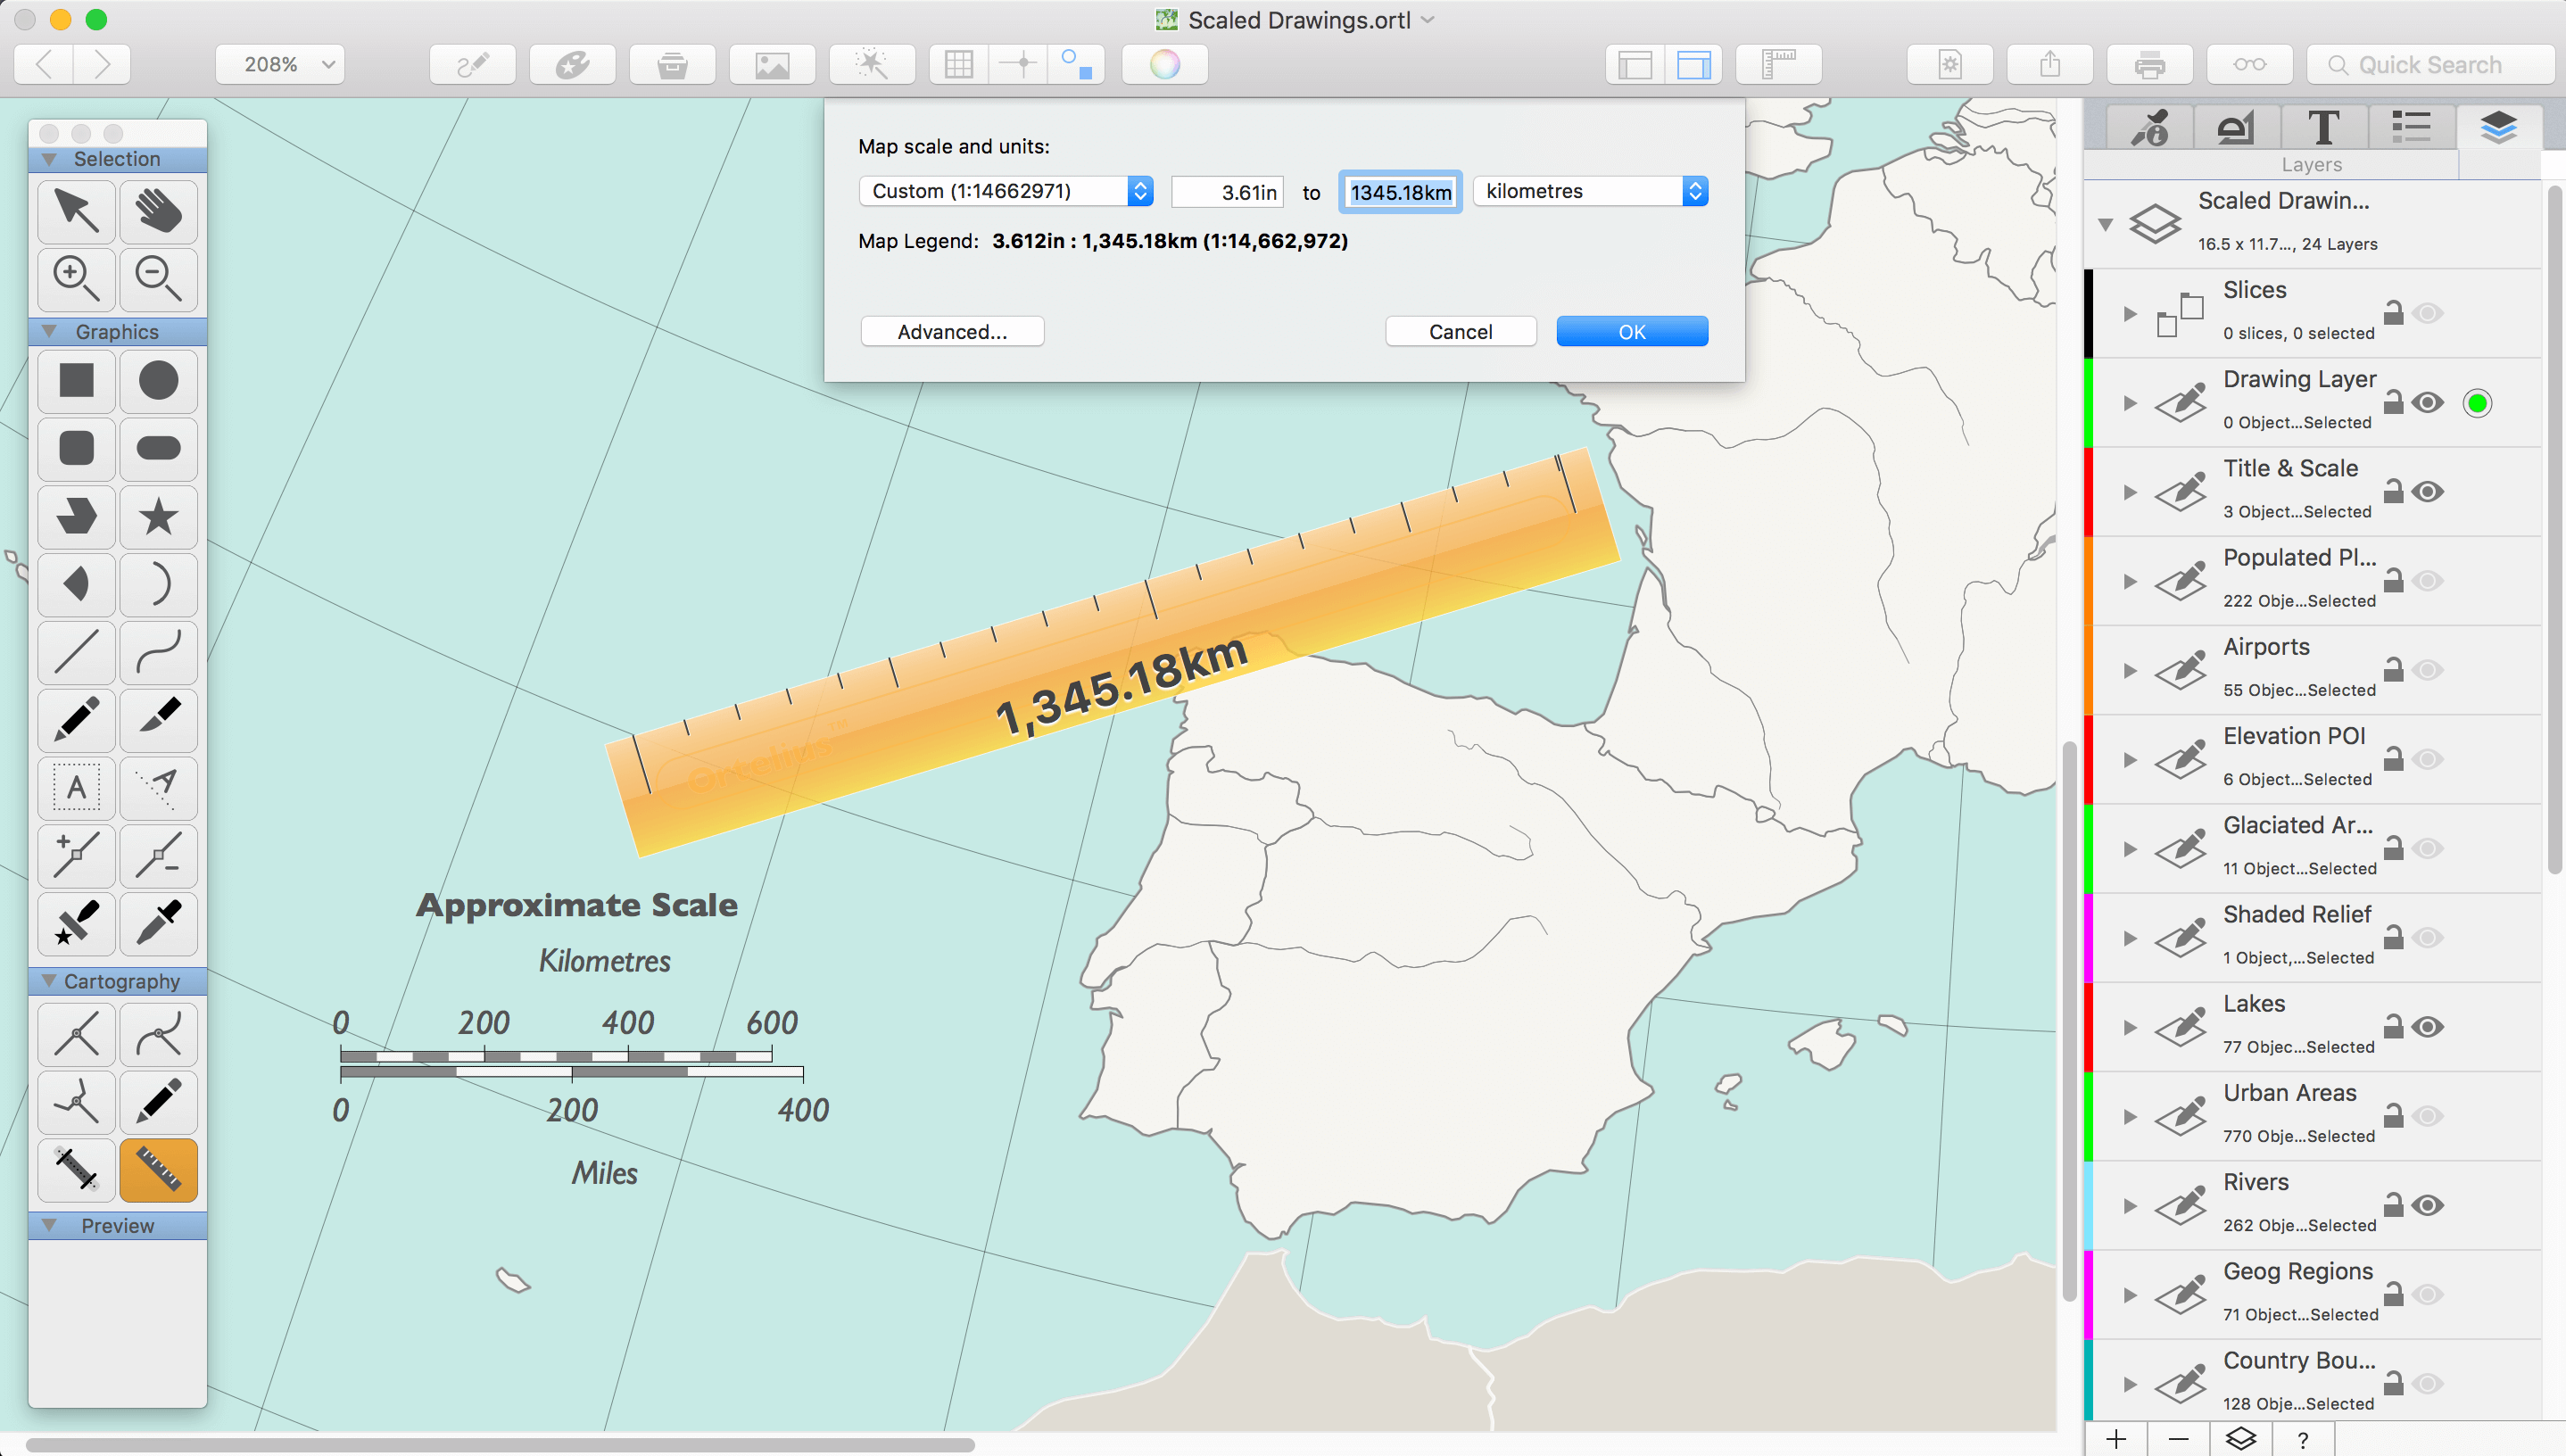Click the 1345.18km distance field

tap(1400, 192)
